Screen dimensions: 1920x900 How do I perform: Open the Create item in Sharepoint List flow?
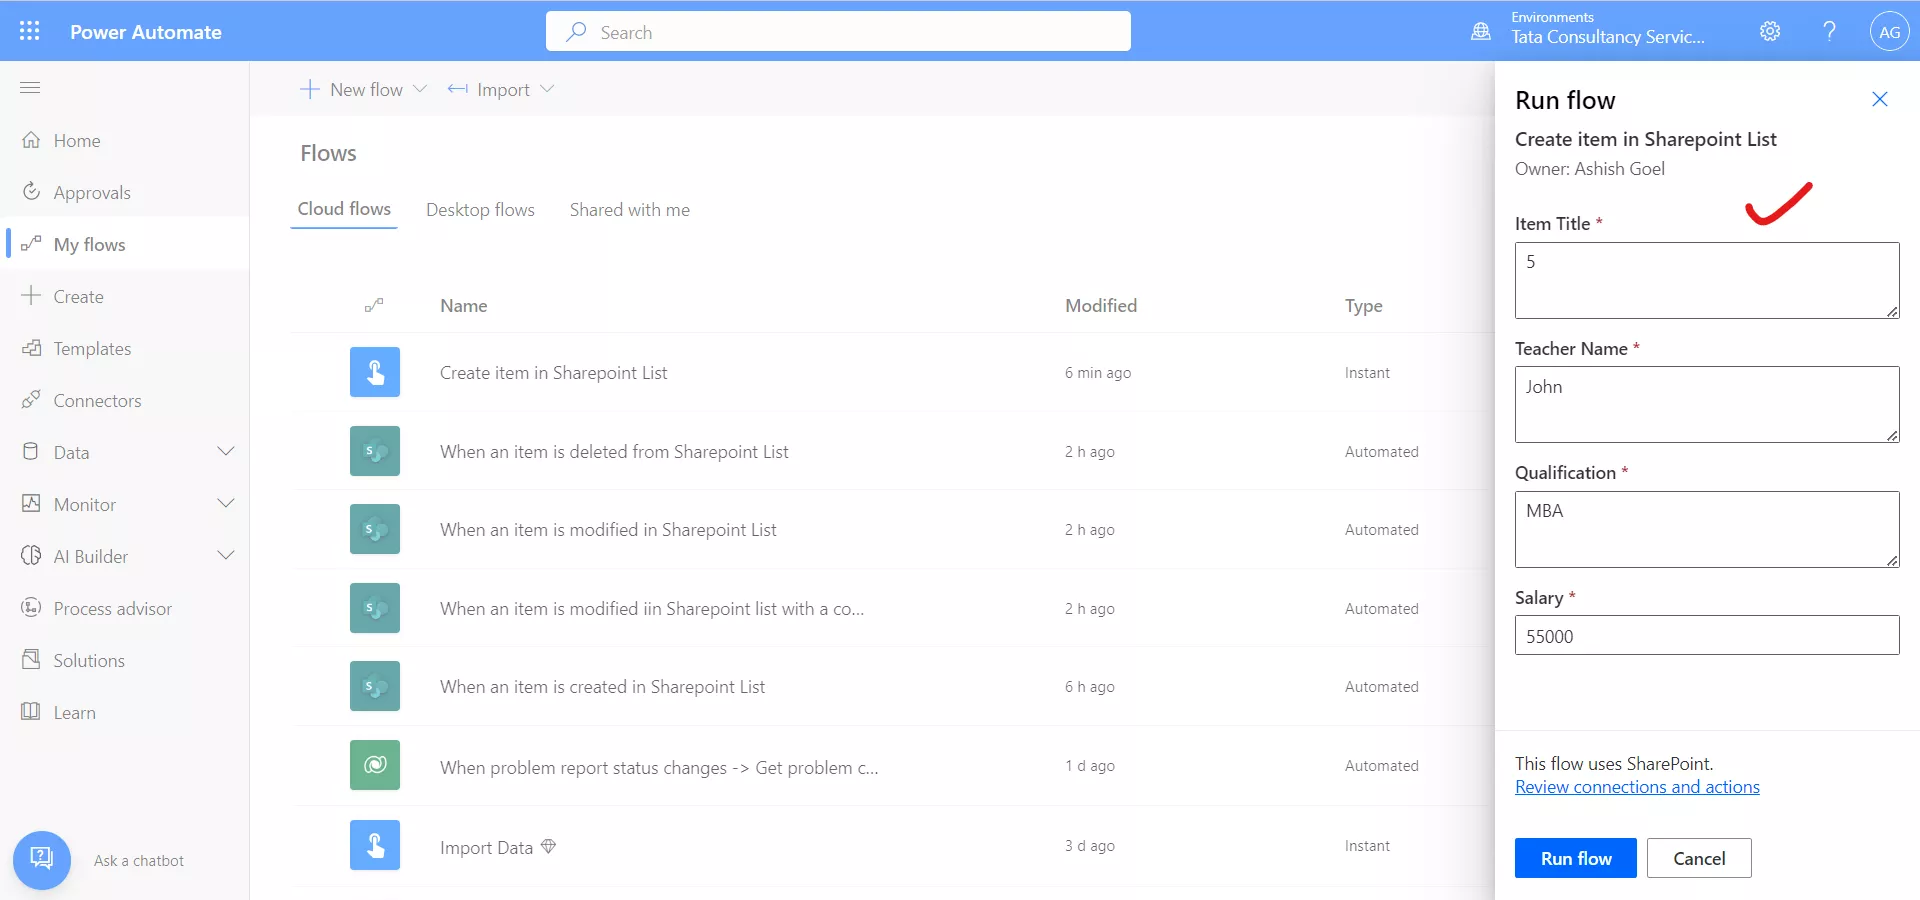pyautogui.click(x=553, y=372)
